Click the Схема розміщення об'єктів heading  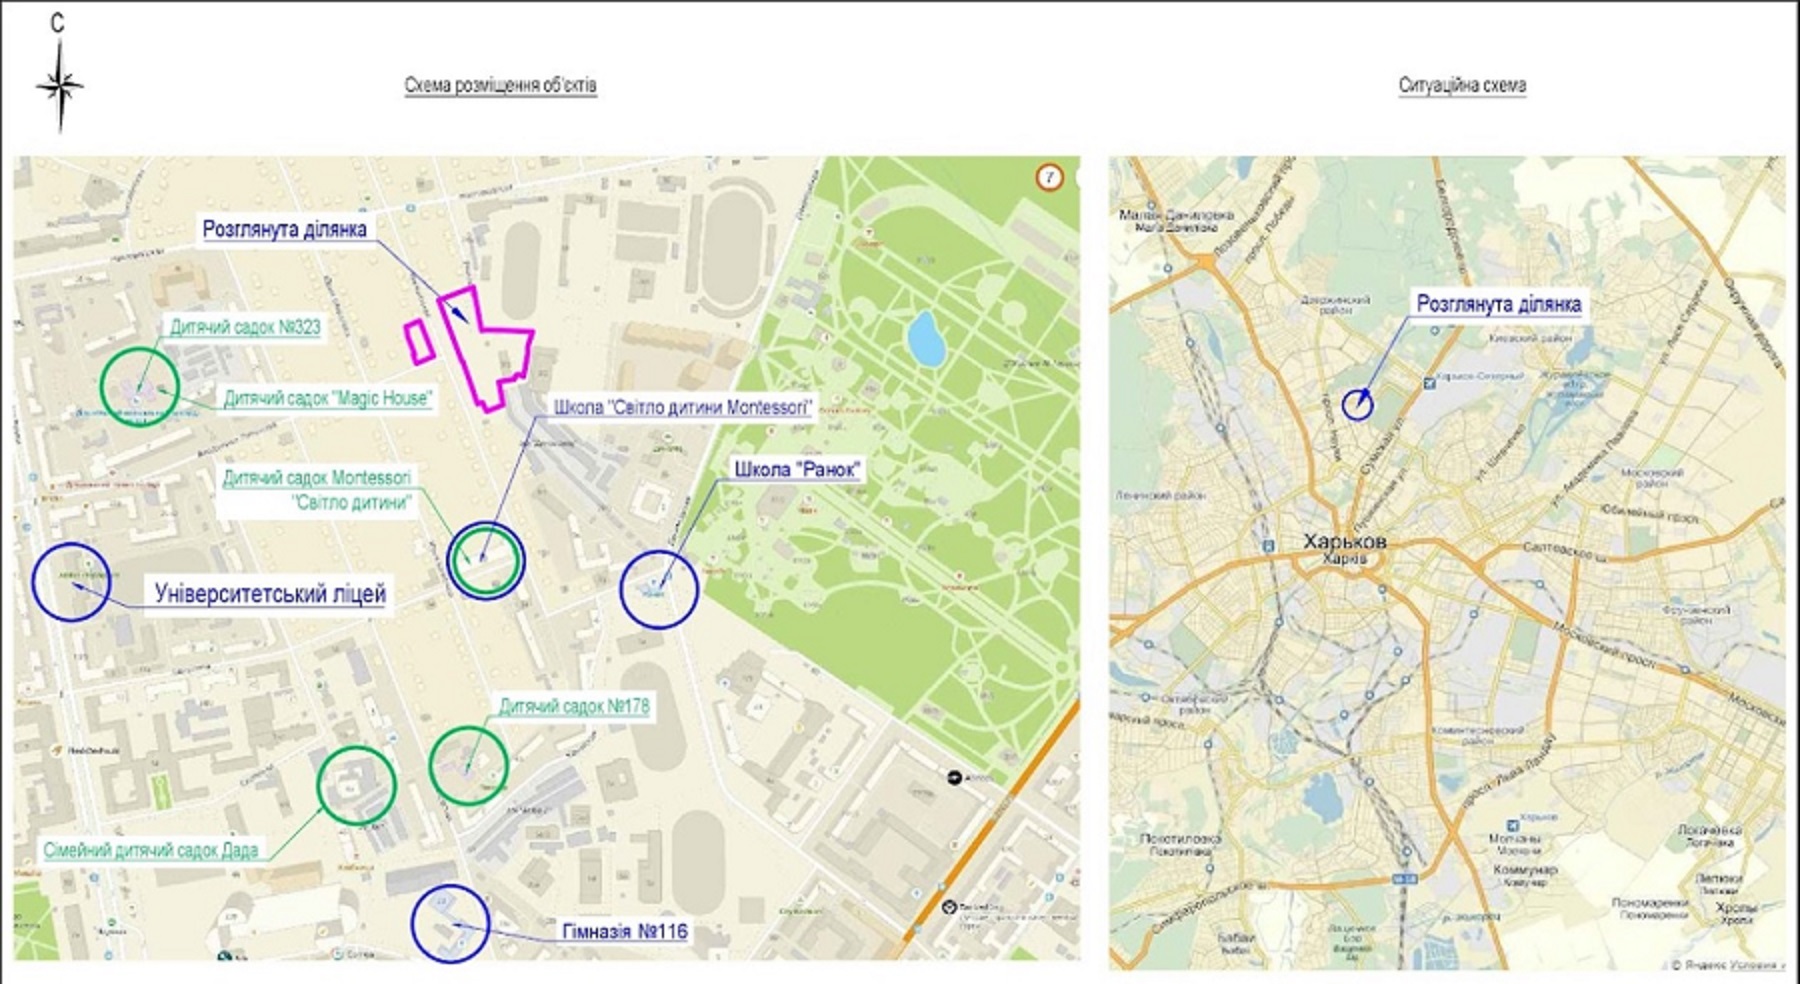click(x=500, y=86)
